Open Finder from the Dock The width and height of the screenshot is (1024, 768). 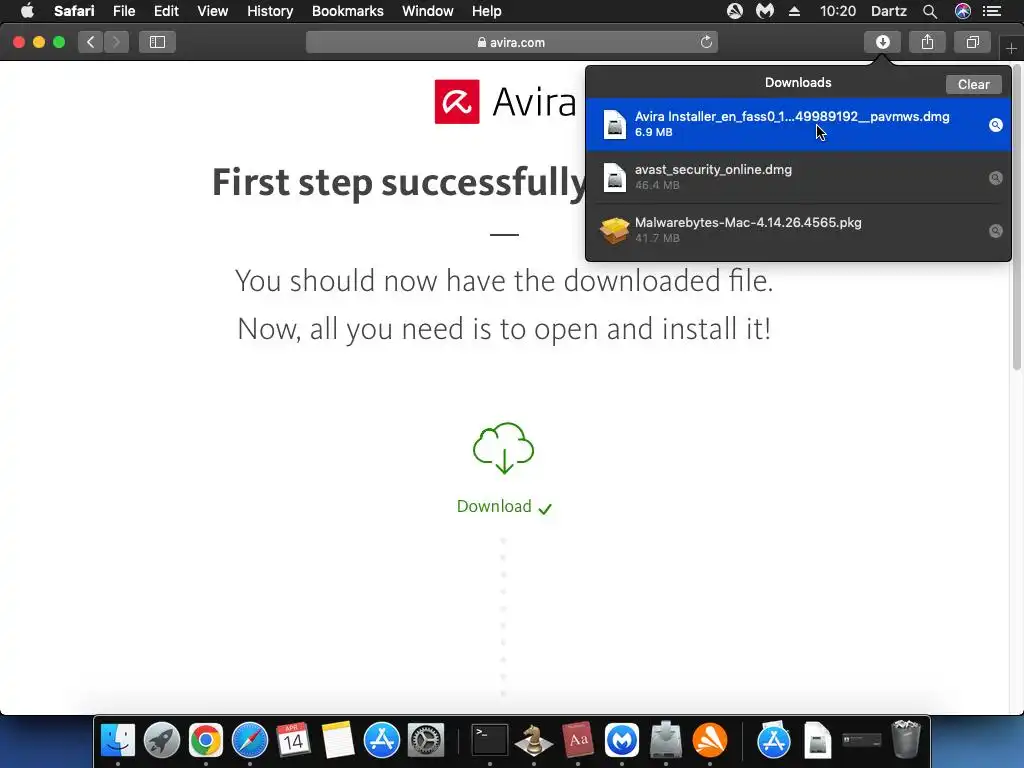pos(118,740)
